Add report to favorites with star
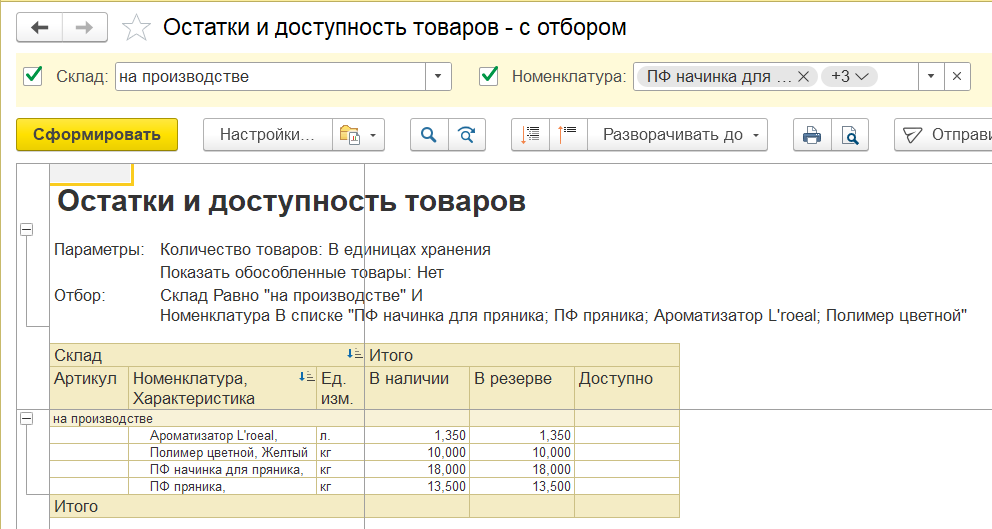 [135, 28]
